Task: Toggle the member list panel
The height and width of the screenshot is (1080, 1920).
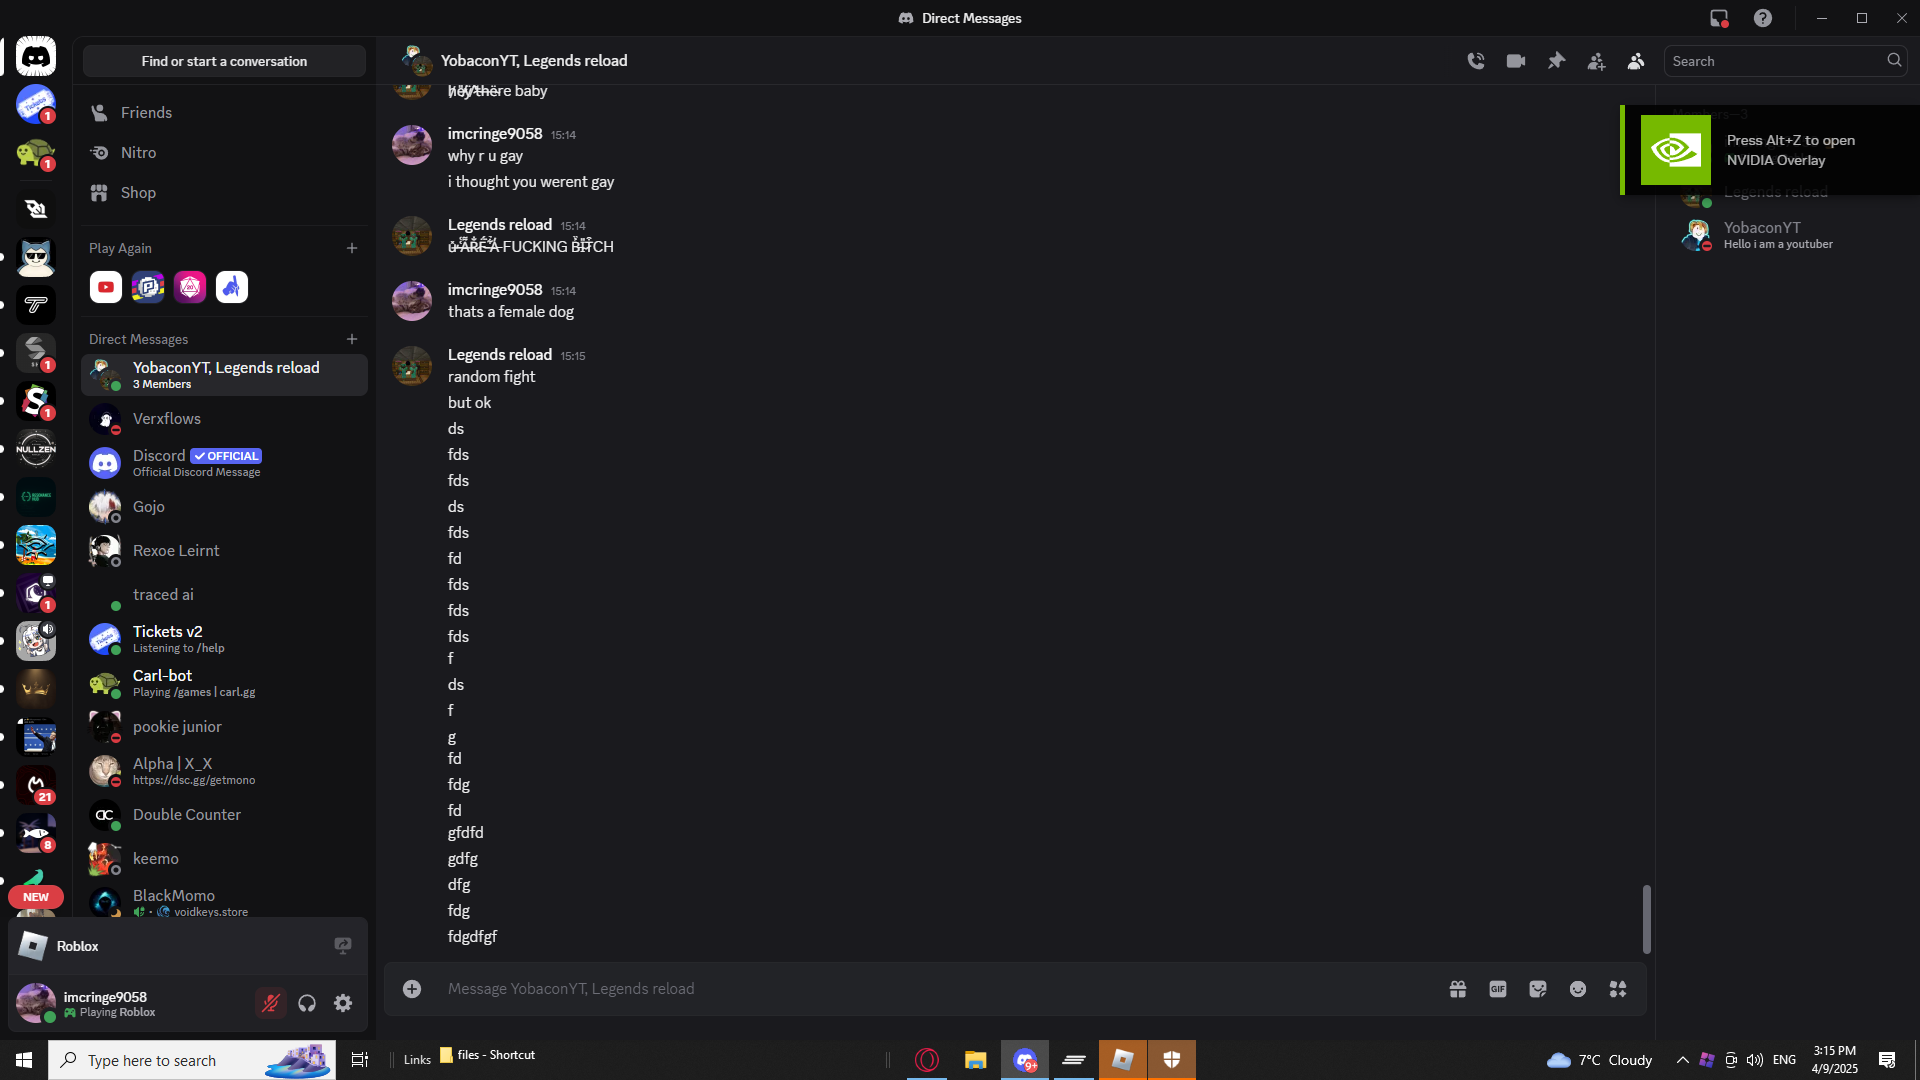Action: (1636, 61)
